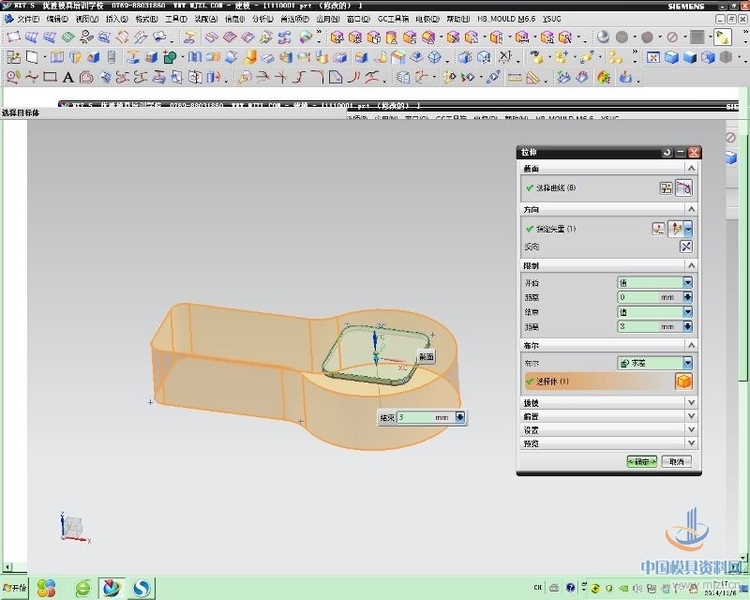Click the select curve icon in extrude dialog
Viewport: 750px width, 600px height.
(685, 187)
